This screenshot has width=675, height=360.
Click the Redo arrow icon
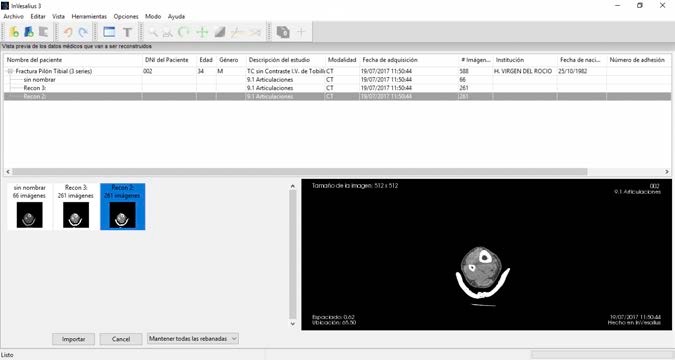(83, 32)
